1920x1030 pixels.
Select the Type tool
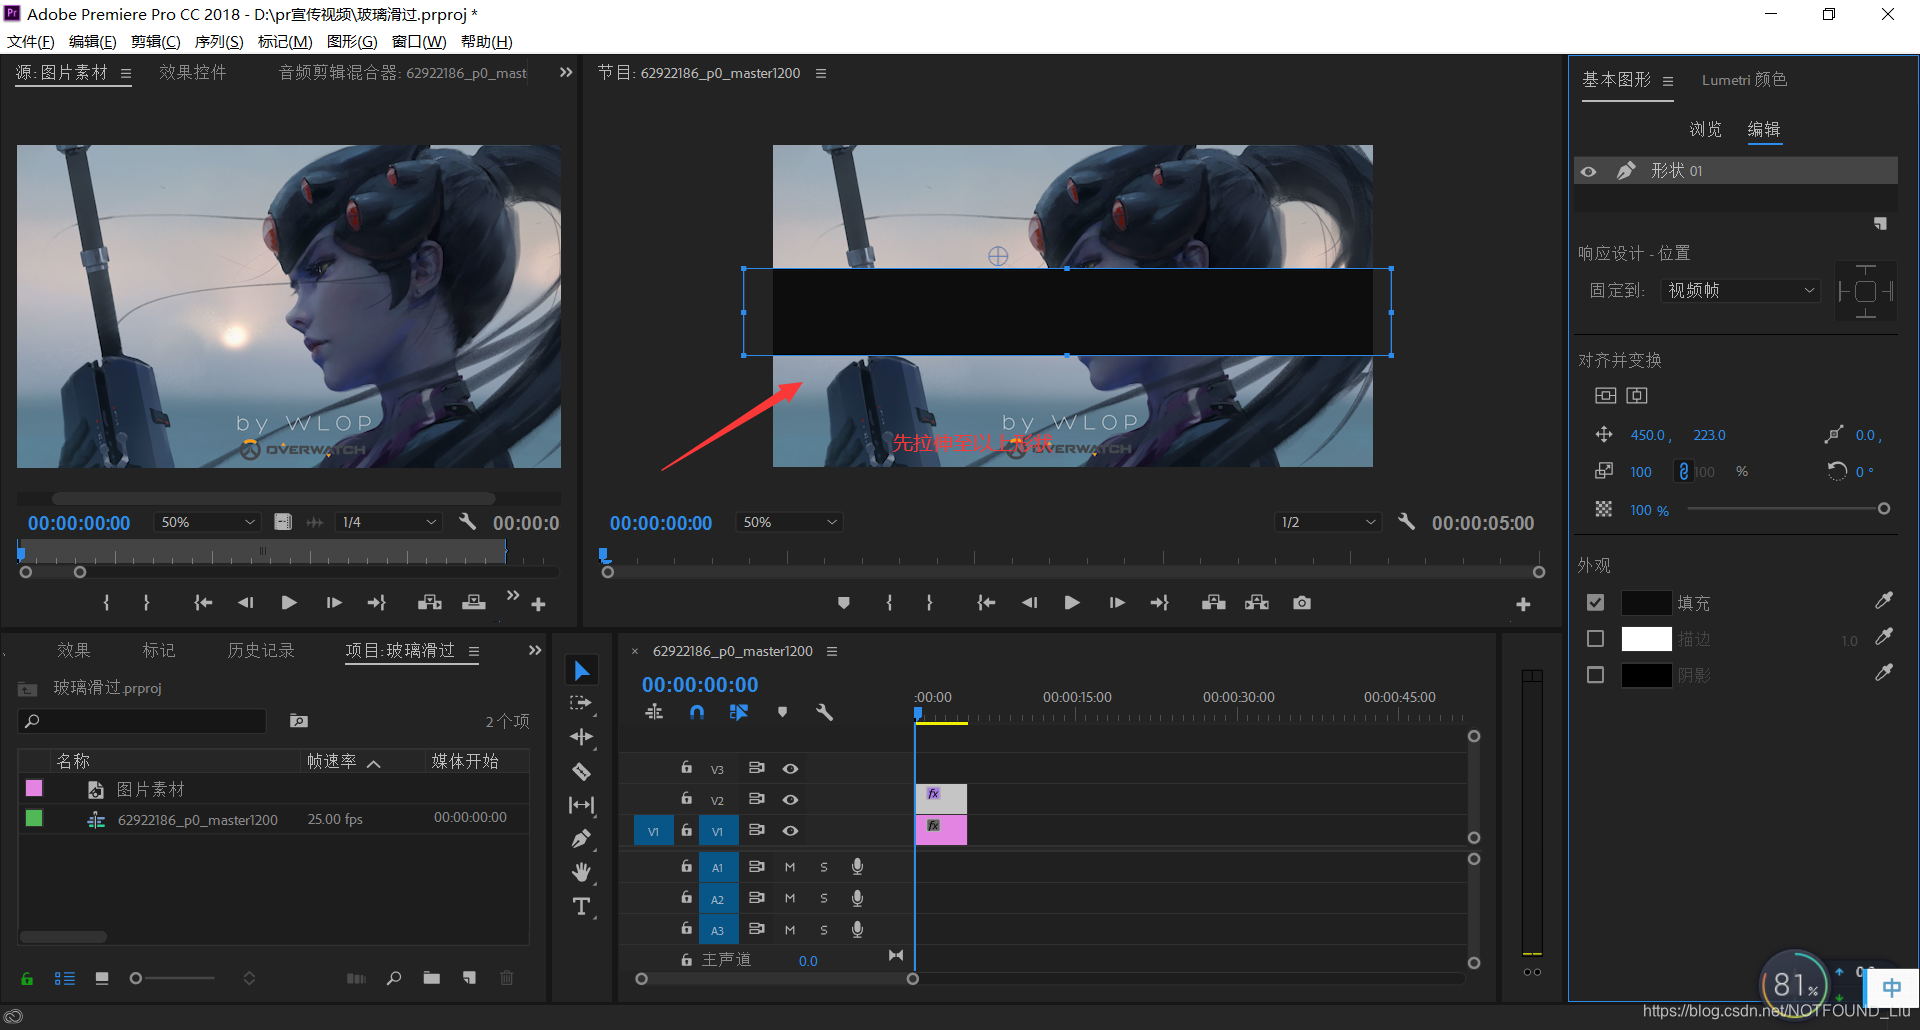click(582, 907)
